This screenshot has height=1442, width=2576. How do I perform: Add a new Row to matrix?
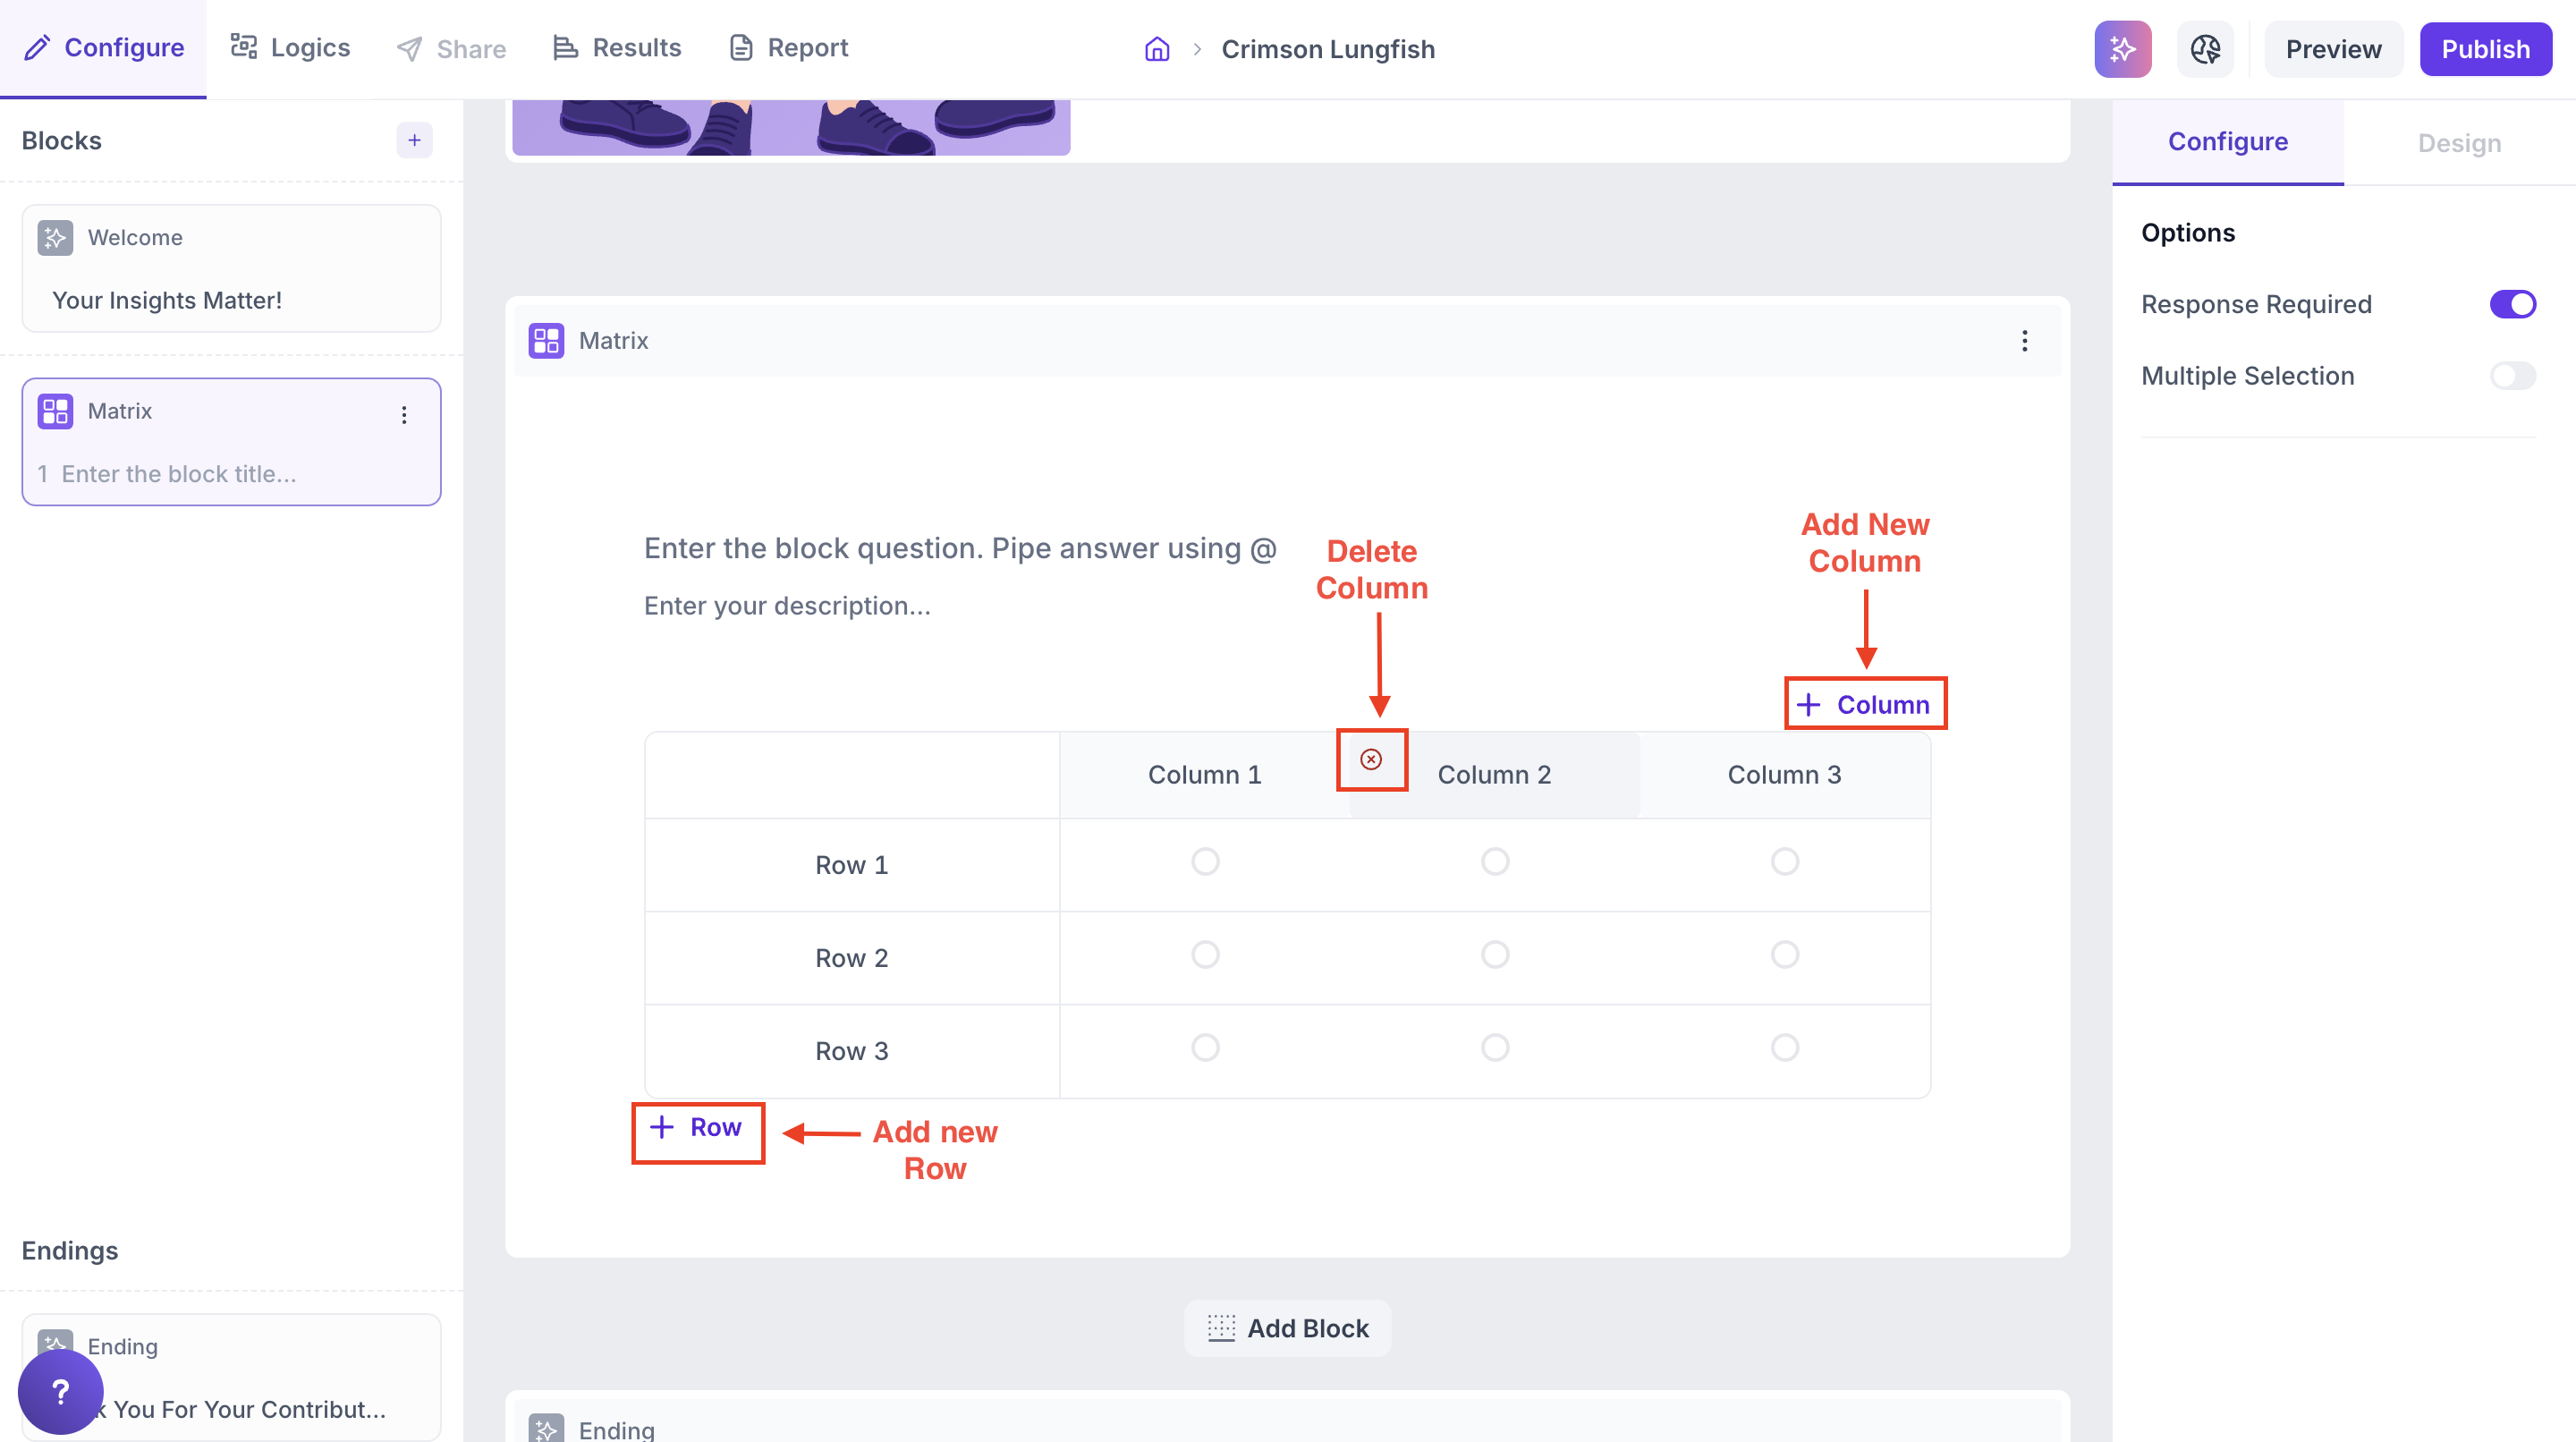pos(697,1128)
